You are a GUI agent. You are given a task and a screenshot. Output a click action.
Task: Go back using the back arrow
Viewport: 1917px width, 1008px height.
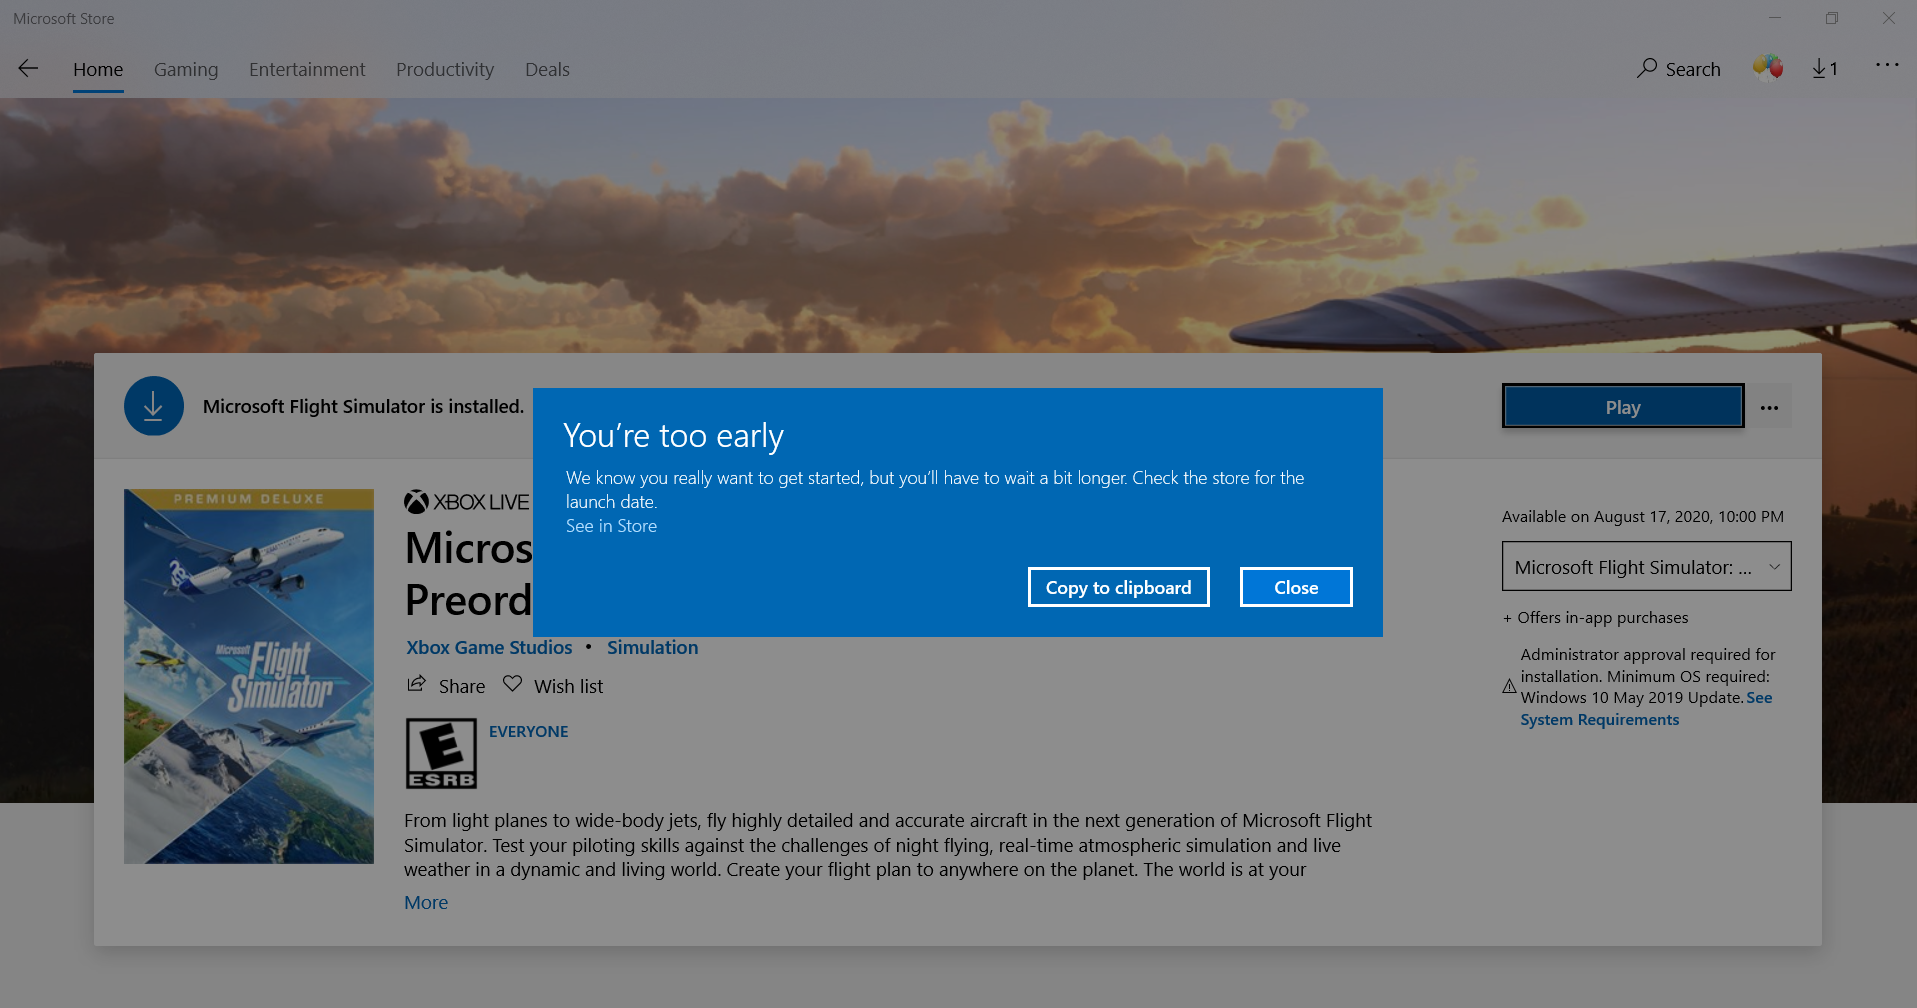point(28,68)
